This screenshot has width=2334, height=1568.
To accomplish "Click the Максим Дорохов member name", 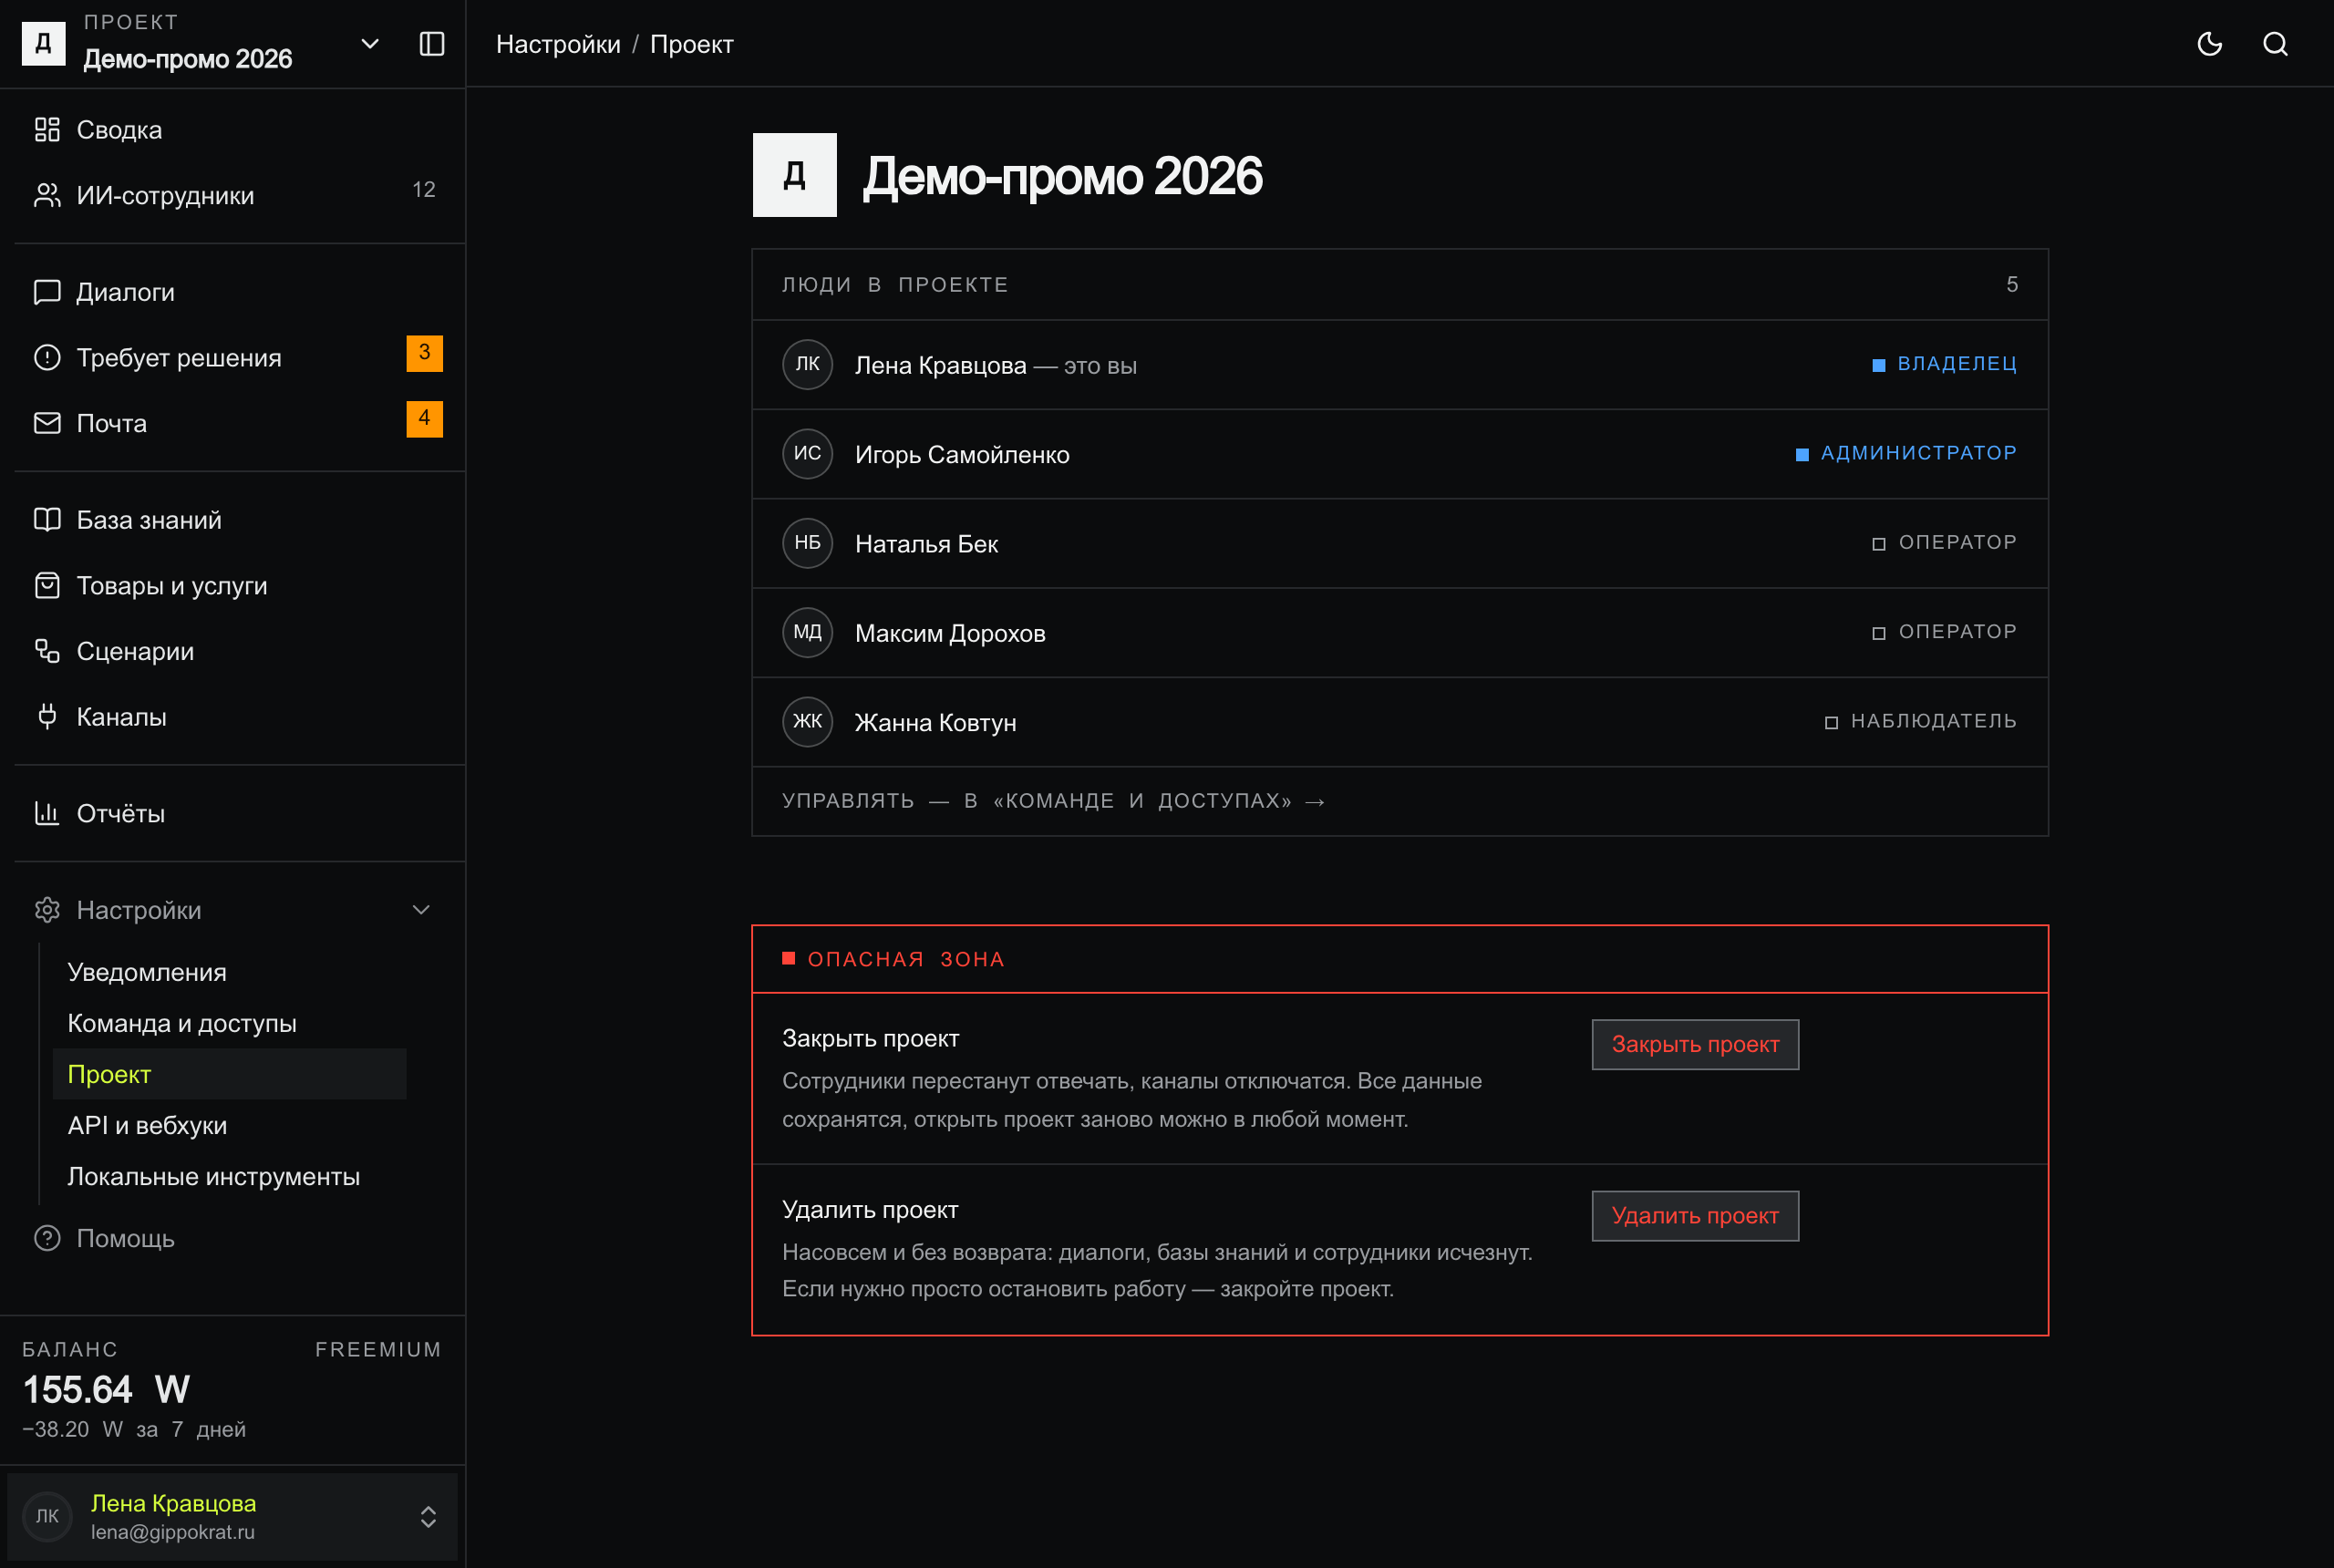I will tap(950, 633).
